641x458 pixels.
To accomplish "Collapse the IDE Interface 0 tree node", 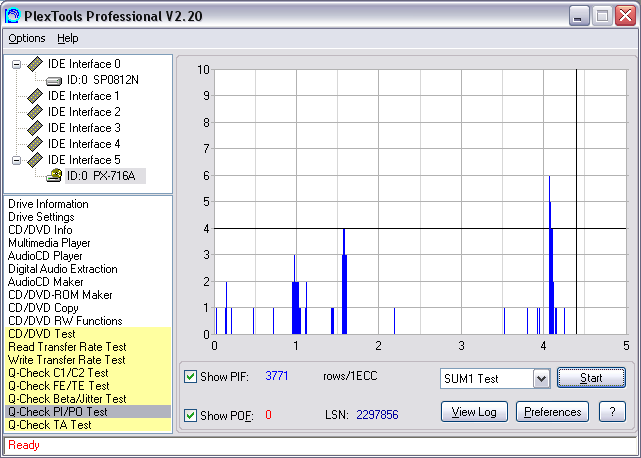I will (x=16, y=64).
